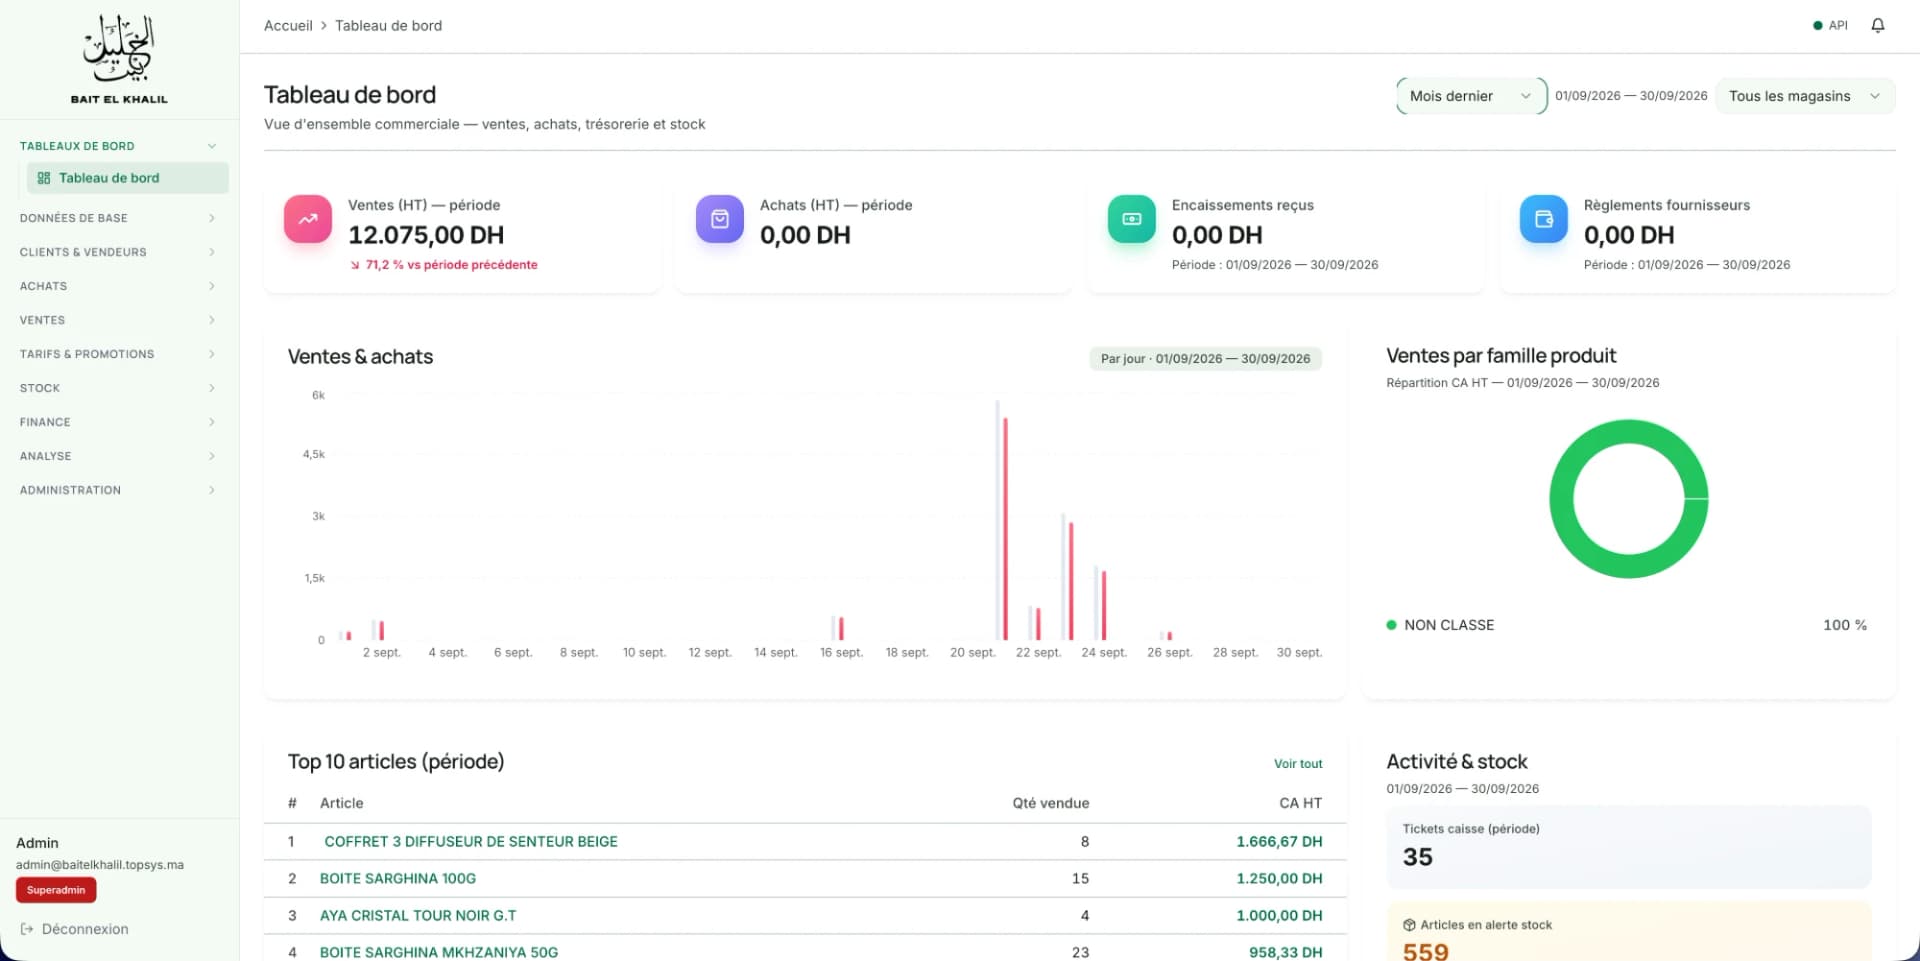Click the Accueil breadcrumb link
1920x961 pixels.
pos(288,26)
